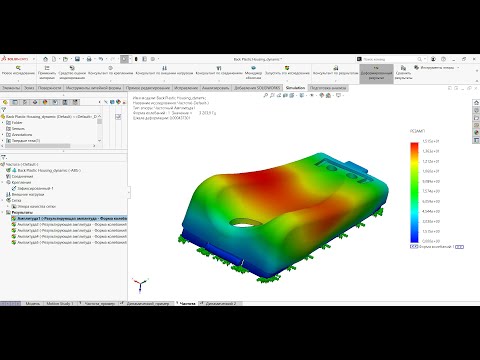Activate the highlighted Select cursor tool

124,59
